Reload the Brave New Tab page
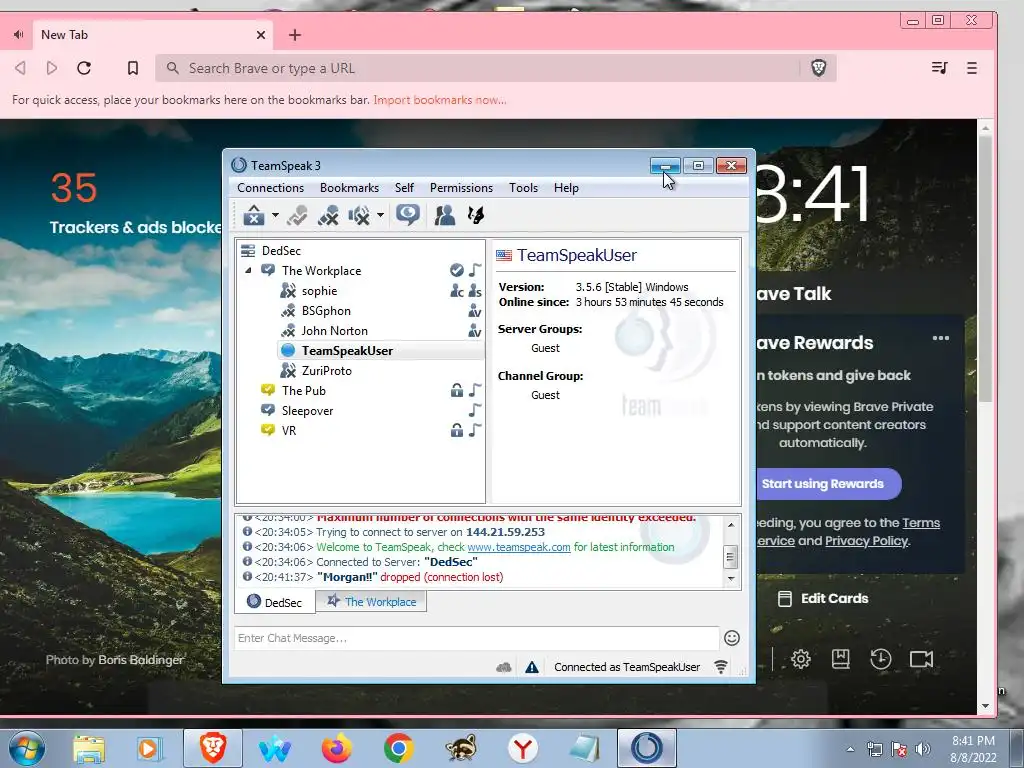 pyautogui.click(x=84, y=68)
